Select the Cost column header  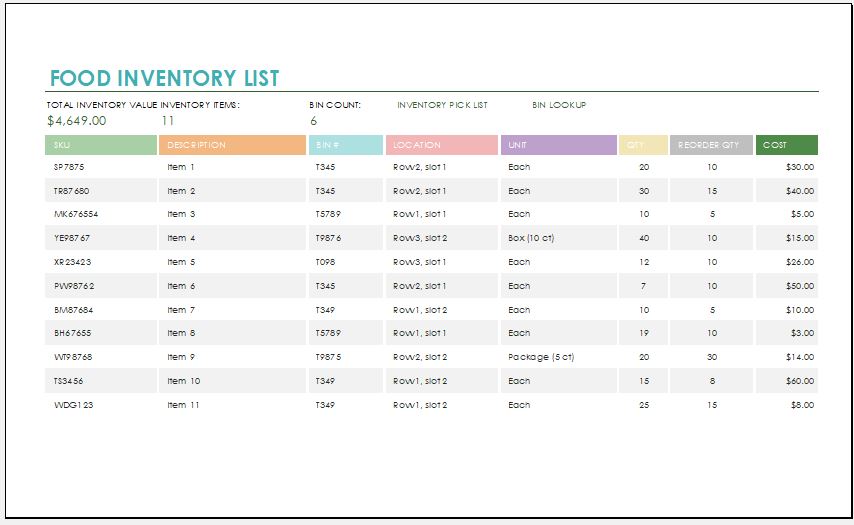point(786,145)
